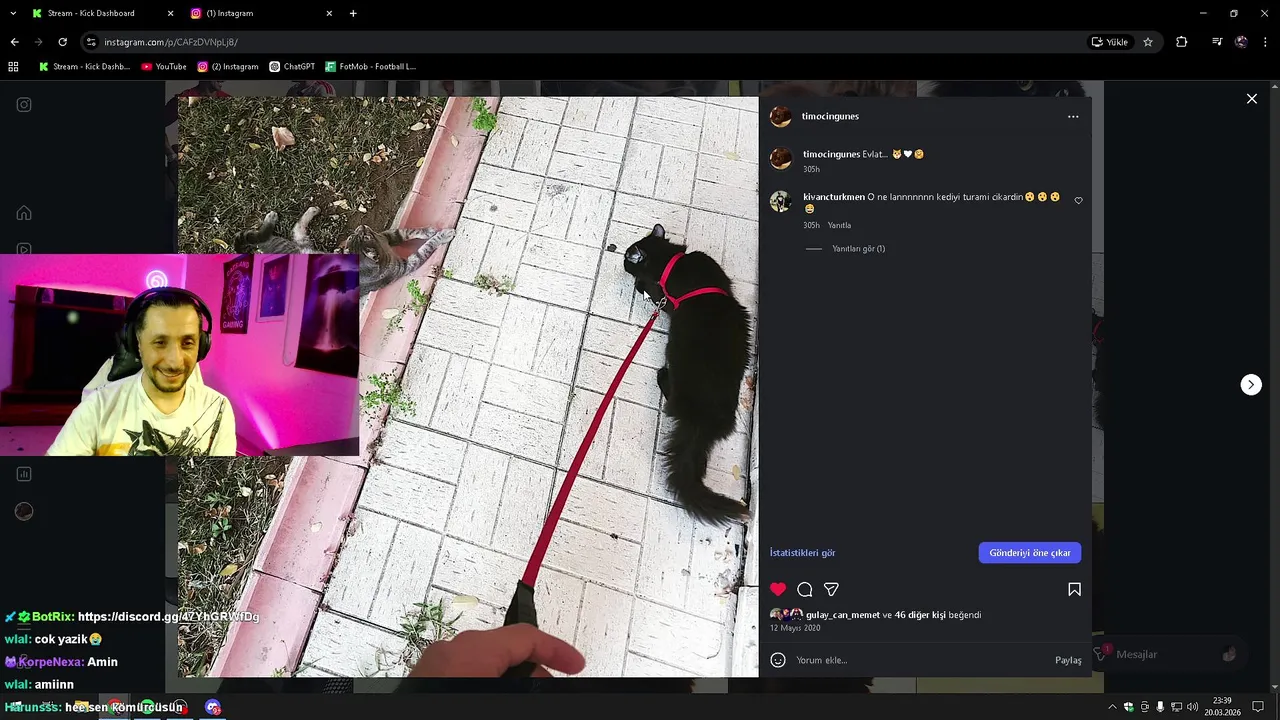1280x720 pixels.
Task: Expand 'Yanıtları gör (1)' replies
Action: [x=858, y=249]
